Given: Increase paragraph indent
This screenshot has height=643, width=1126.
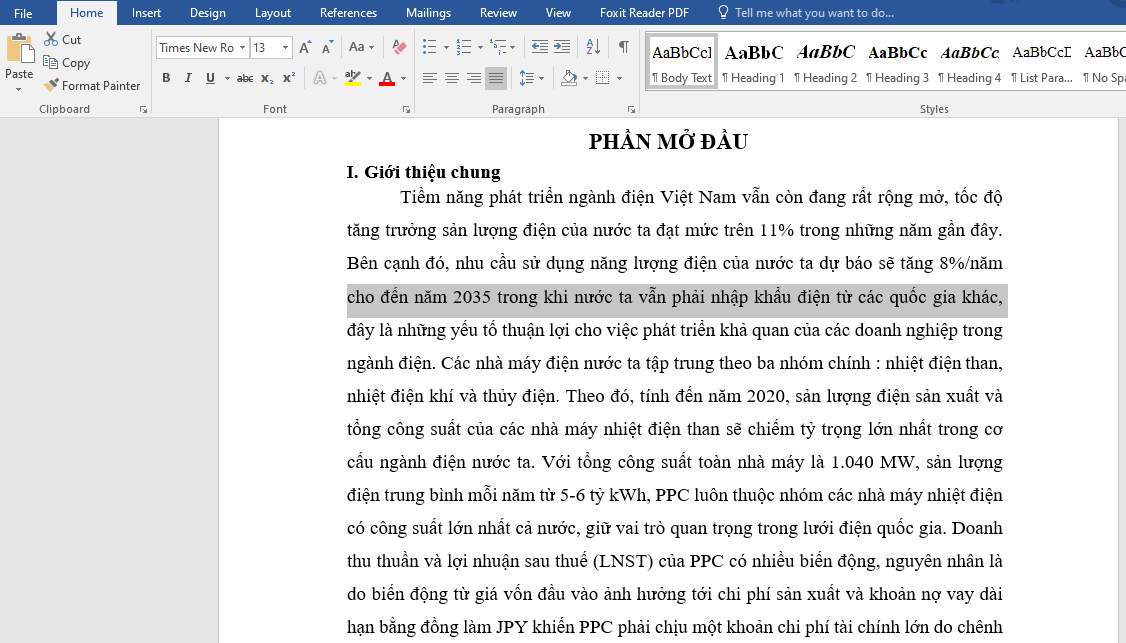Looking at the screenshot, I should click(x=562, y=47).
